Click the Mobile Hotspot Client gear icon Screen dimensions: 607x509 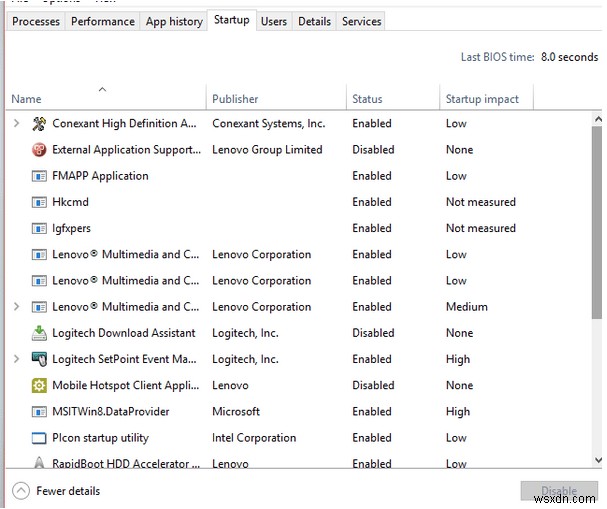pyautogui.click(x=40, y=385)
